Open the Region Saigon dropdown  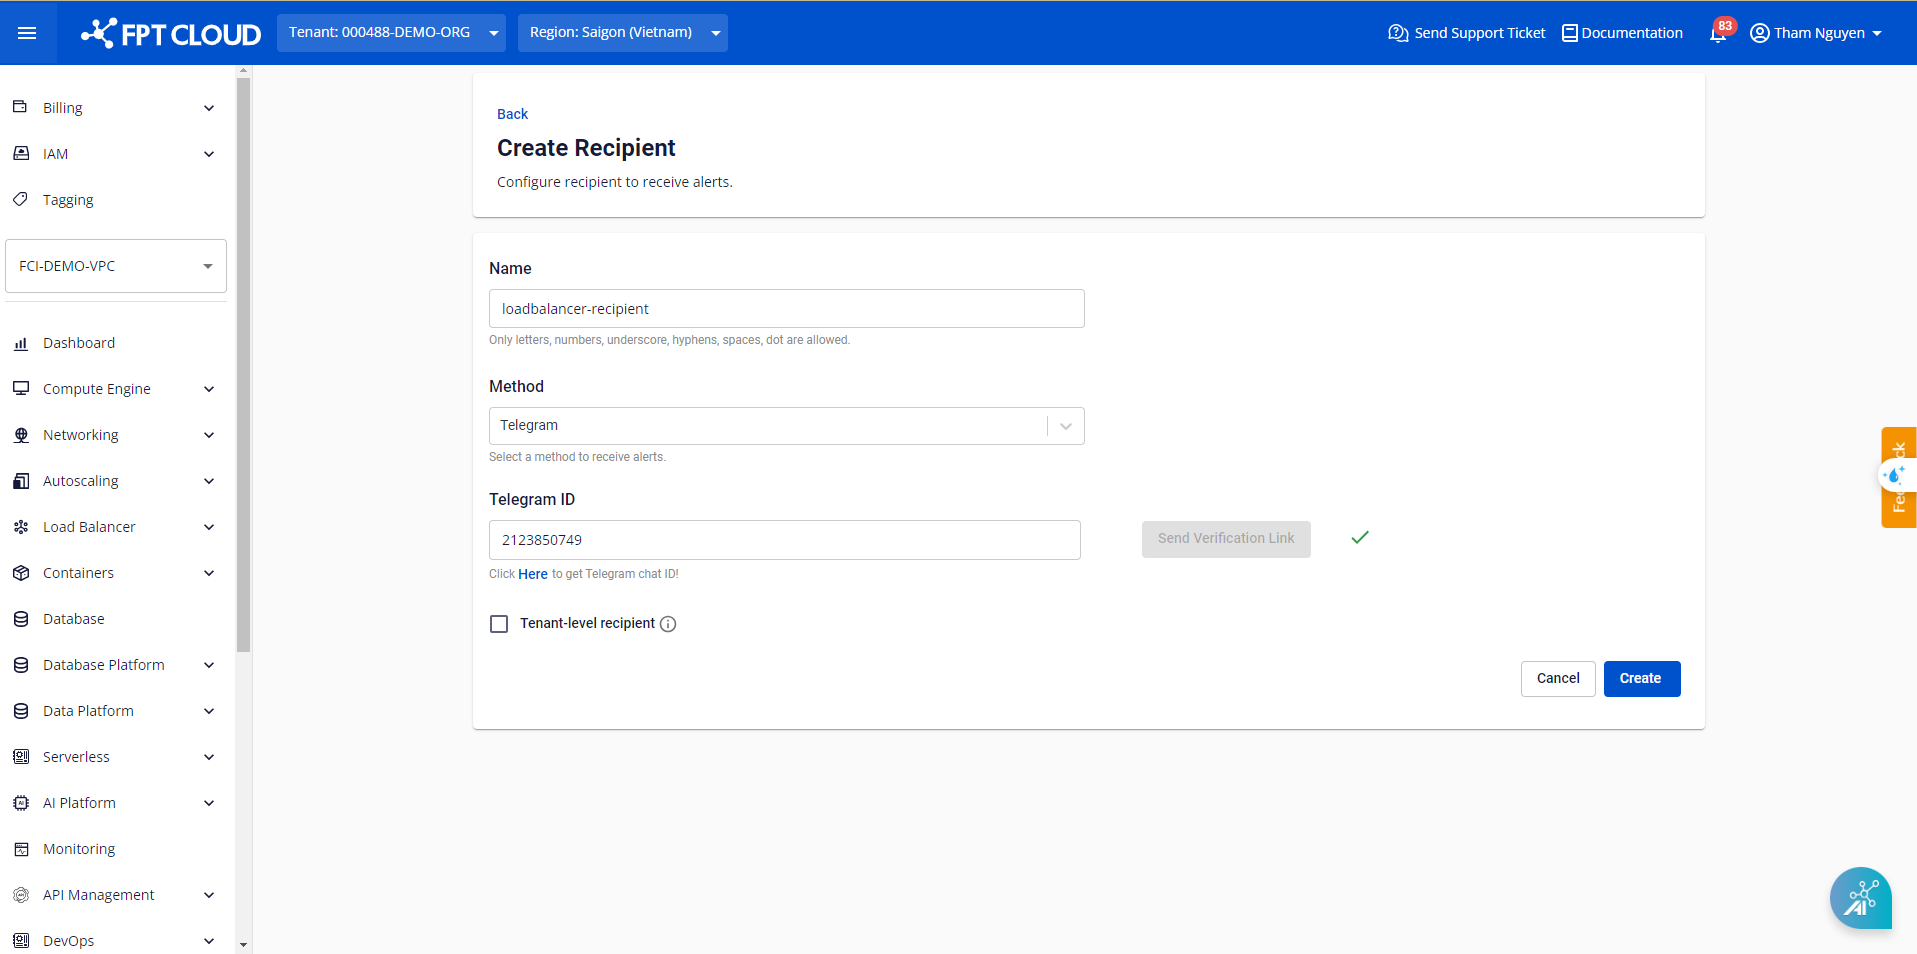622,33
